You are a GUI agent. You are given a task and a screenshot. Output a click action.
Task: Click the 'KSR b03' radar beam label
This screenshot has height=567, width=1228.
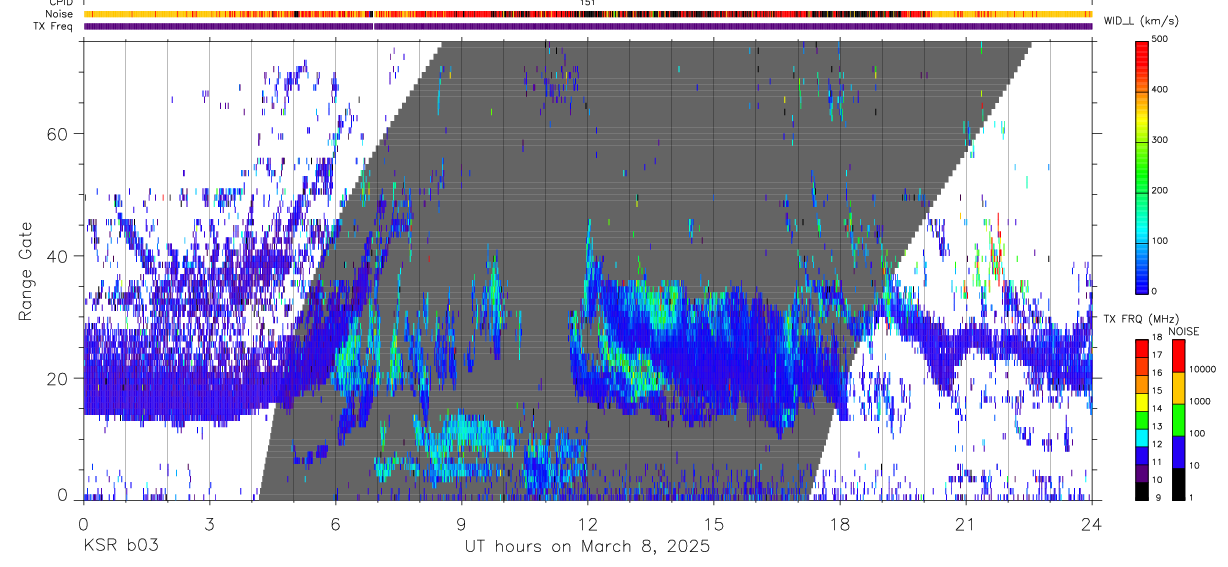(x=120, y=547)
